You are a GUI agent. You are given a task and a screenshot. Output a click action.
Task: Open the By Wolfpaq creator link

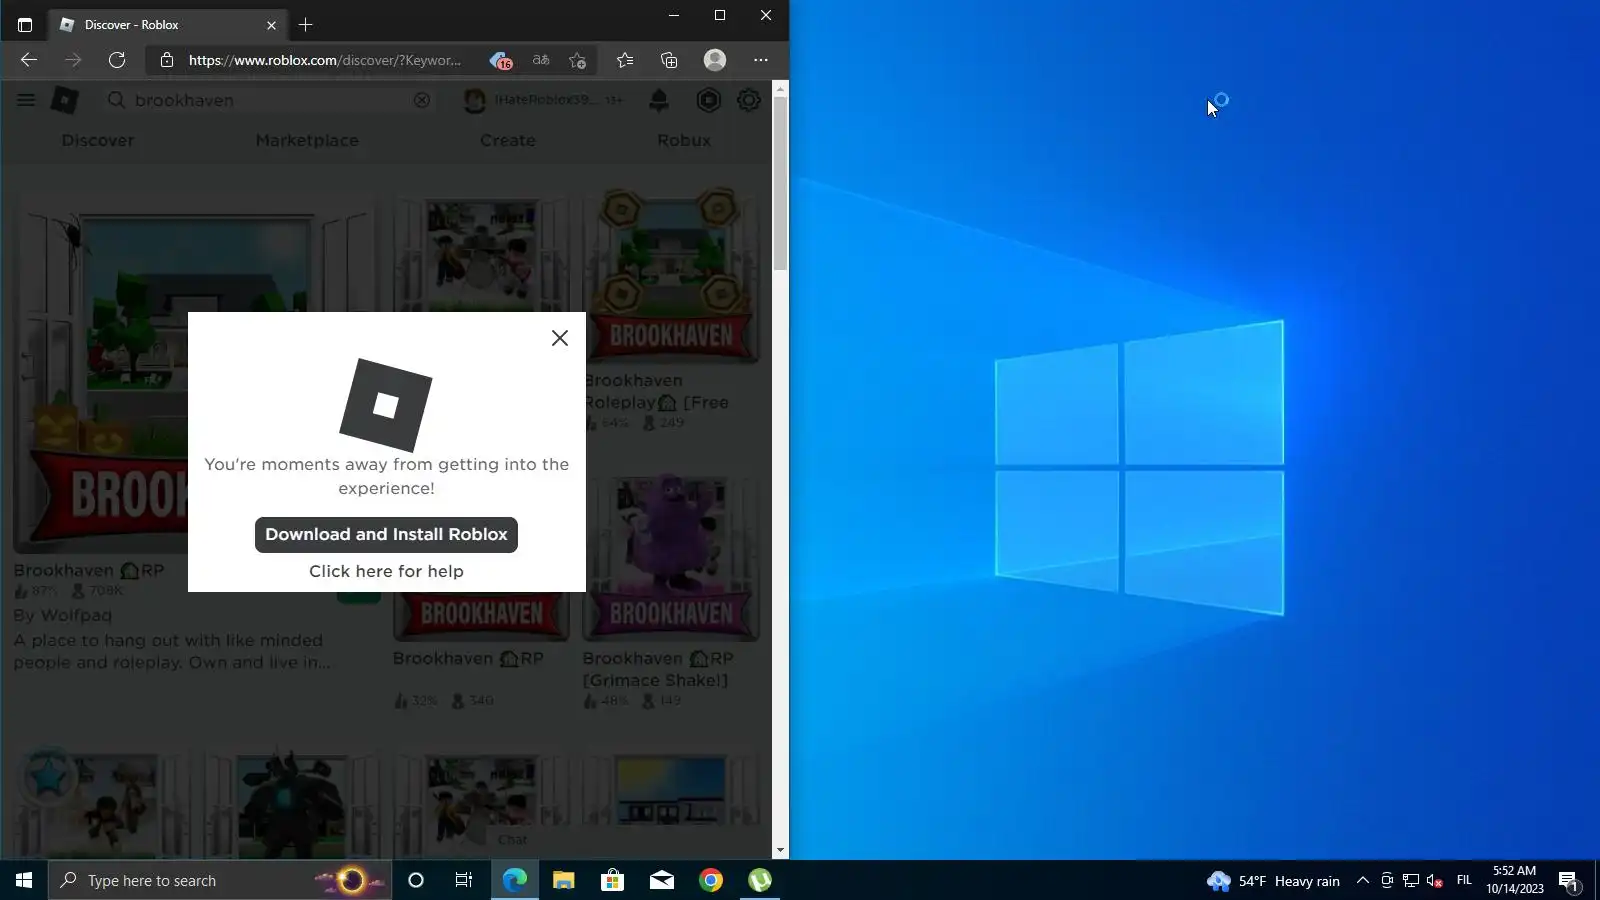tap(63, 615)
